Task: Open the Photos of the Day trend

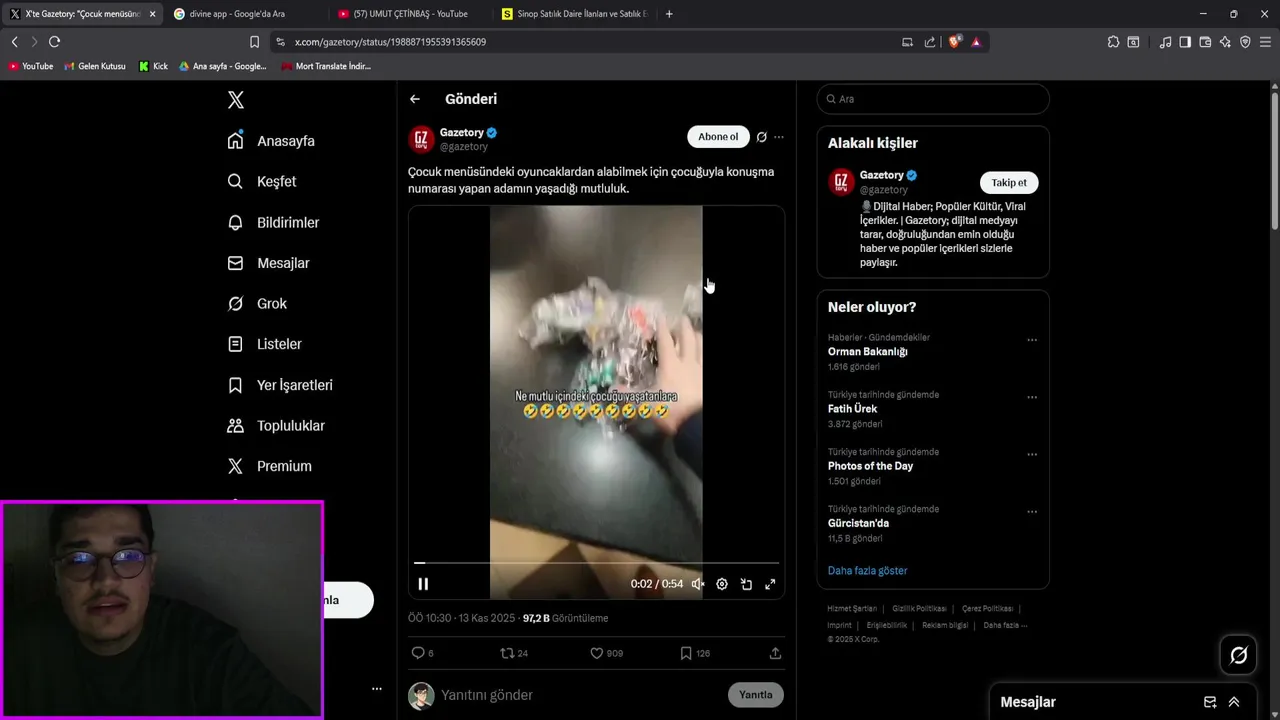Action: [x=870, y=466]
